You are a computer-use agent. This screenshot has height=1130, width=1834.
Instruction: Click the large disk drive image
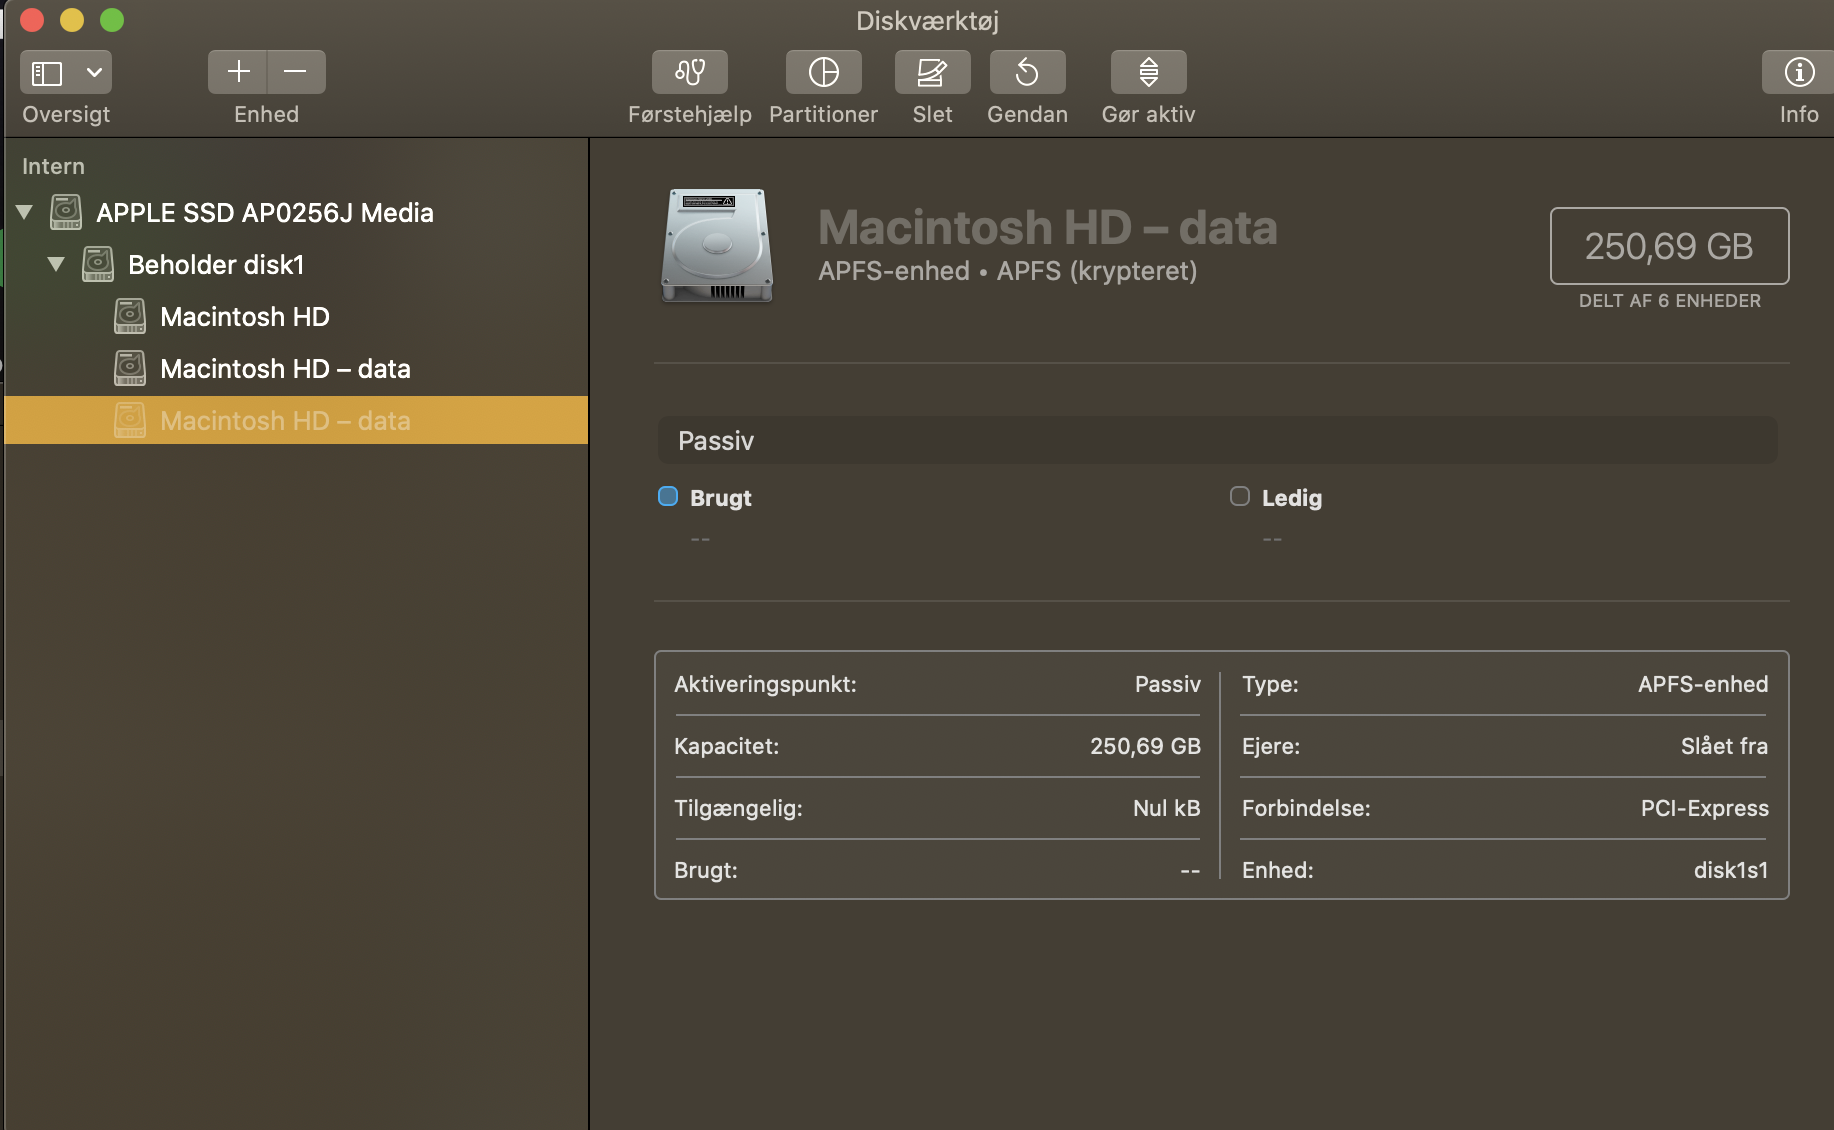point(717,246)
